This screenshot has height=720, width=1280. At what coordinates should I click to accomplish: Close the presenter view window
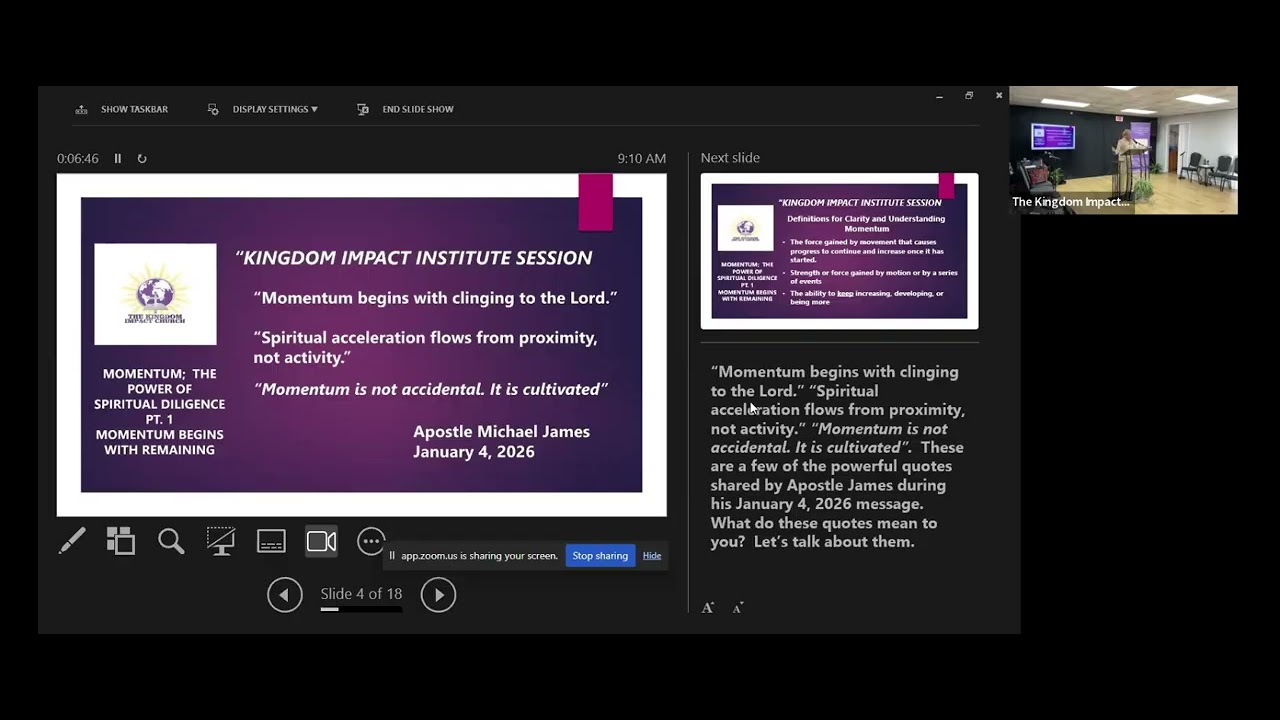click(x=999, y=96)
